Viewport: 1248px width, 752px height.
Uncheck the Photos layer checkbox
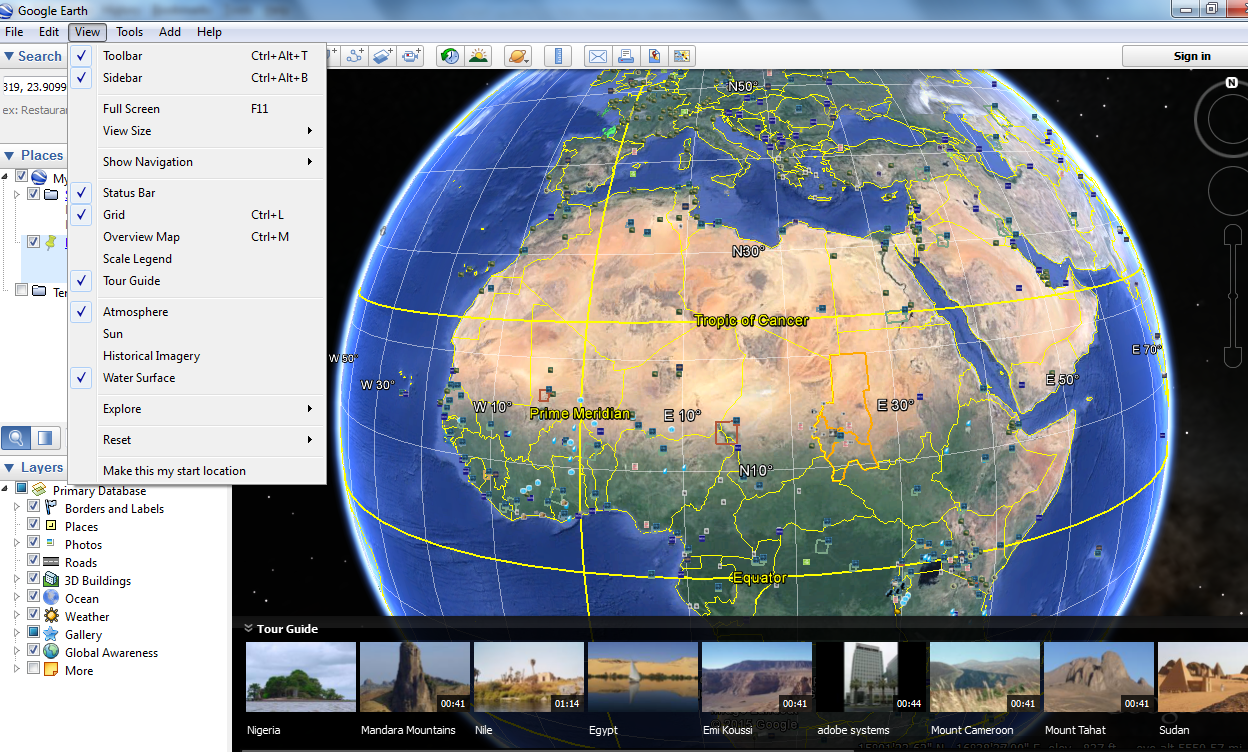click(33, 544)
